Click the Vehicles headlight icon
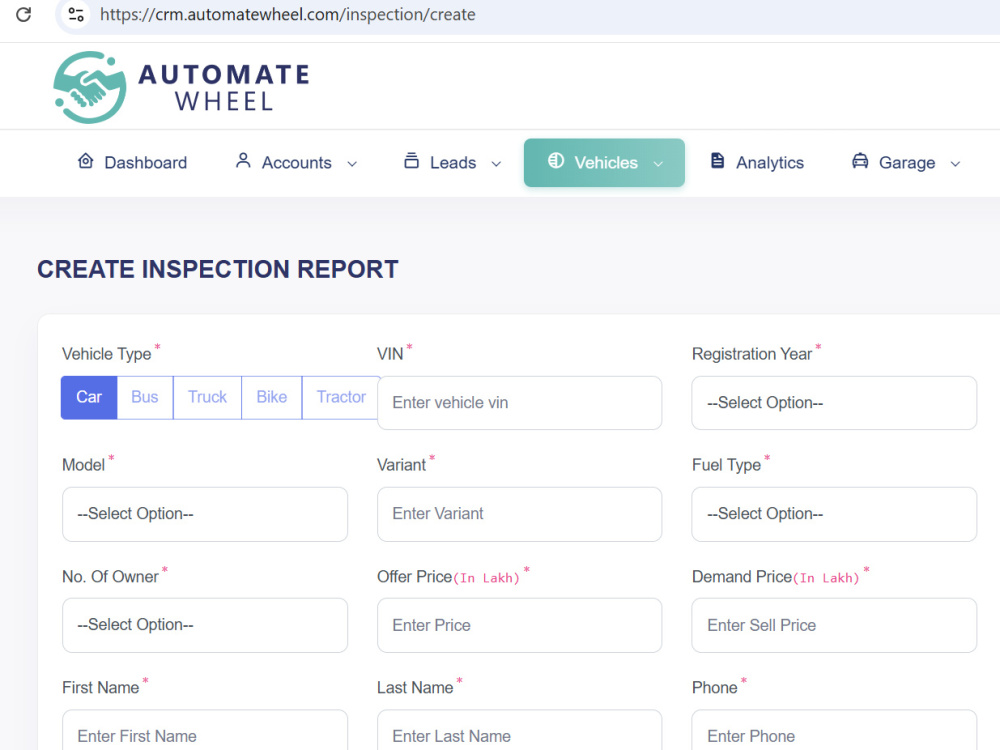The width and height of the screenshot is (1000, 750). pos(556,161)
